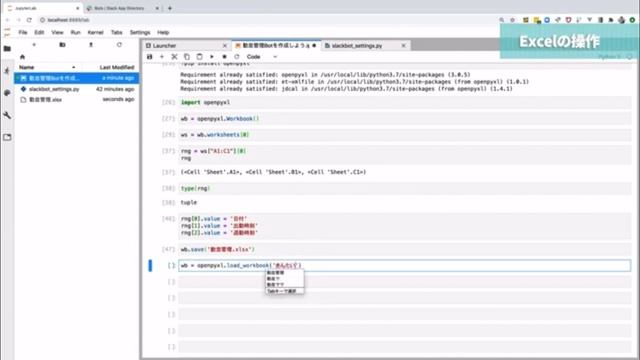The height and width of the screenshot is (360, 640).
Task: Click the active load_workbook cell
Action: (x=404, y=265)
